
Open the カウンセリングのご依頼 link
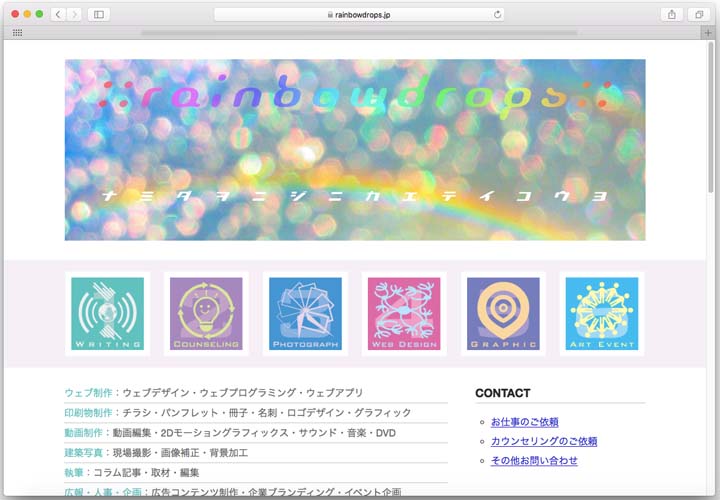pos(543,441)
